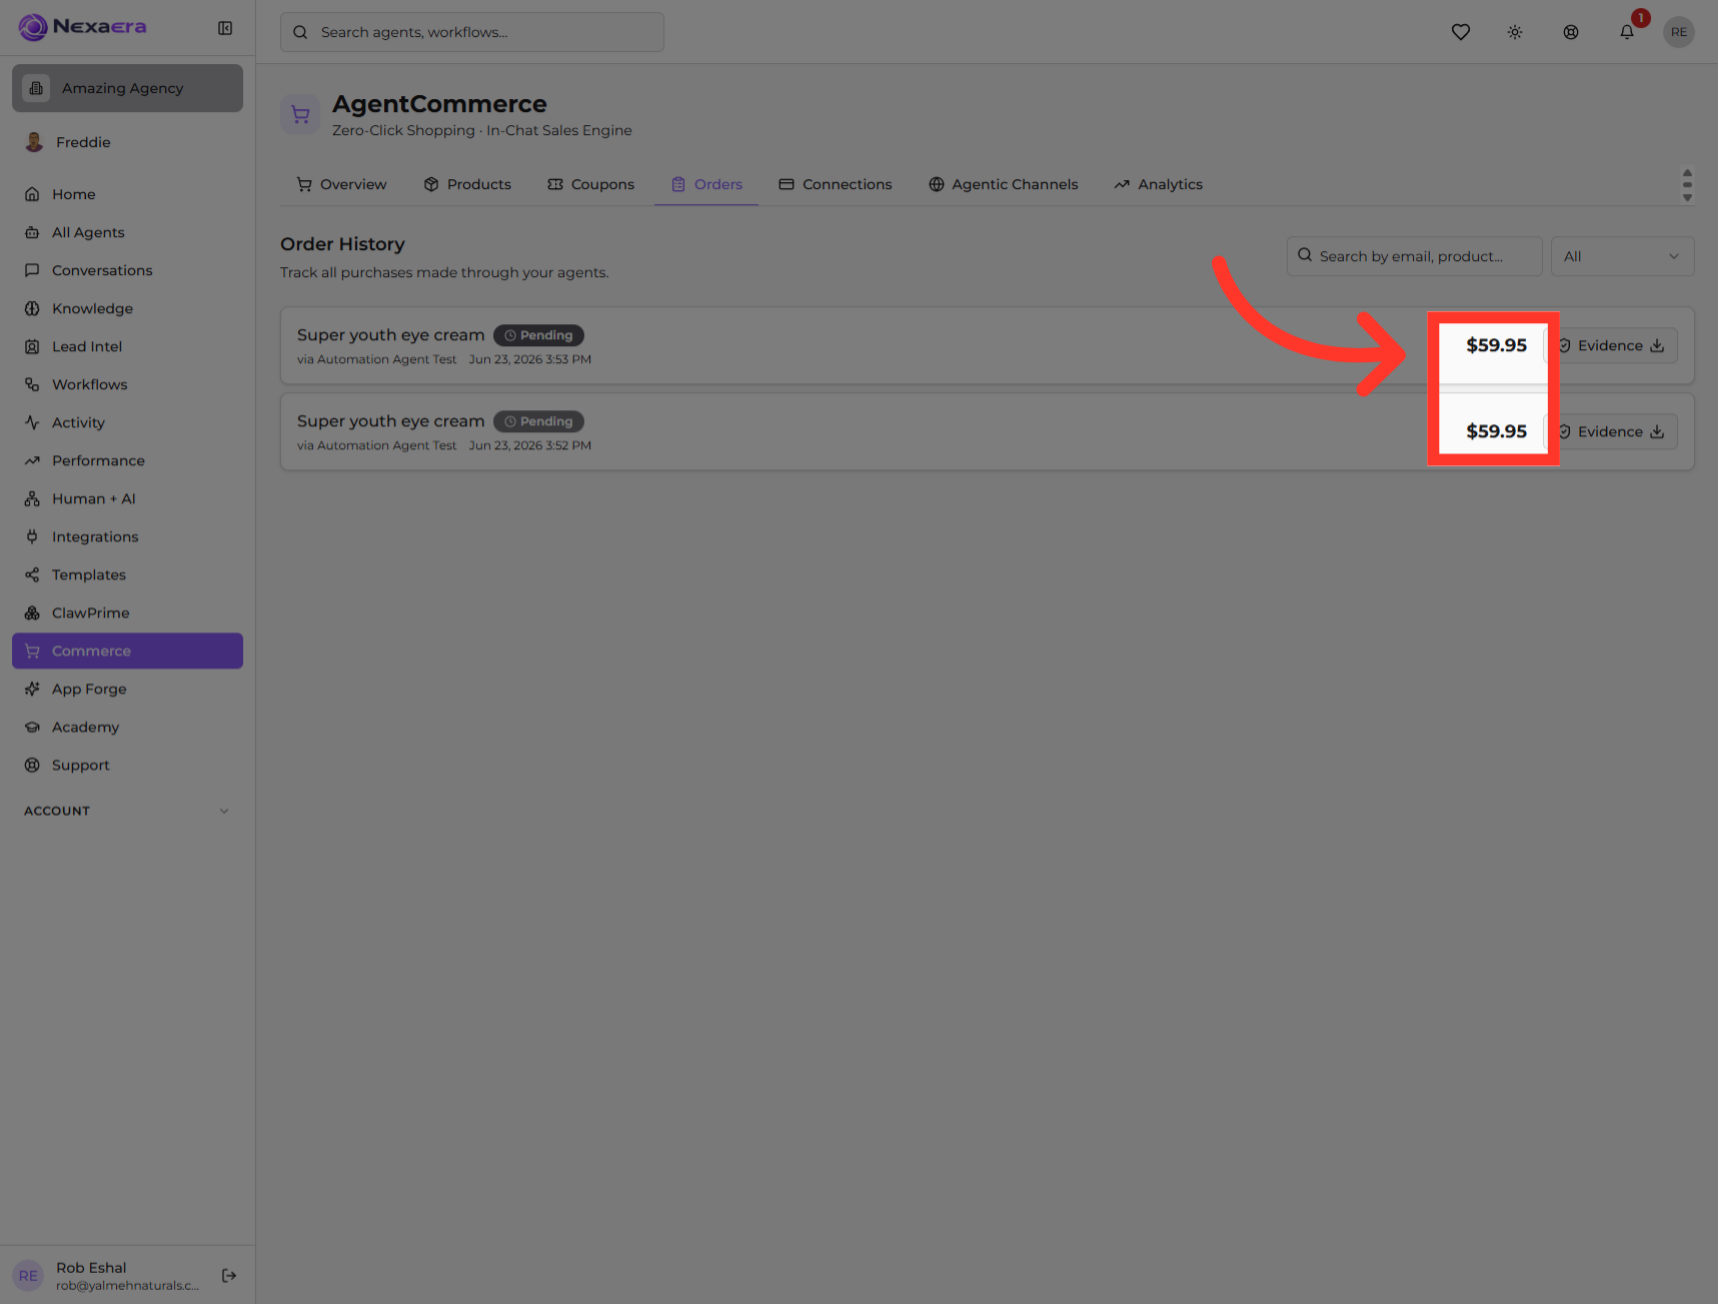Download Evidence for 3:53 PM order
This screenshot has height=1304, width=1718.
click(x=1611, y=345)
